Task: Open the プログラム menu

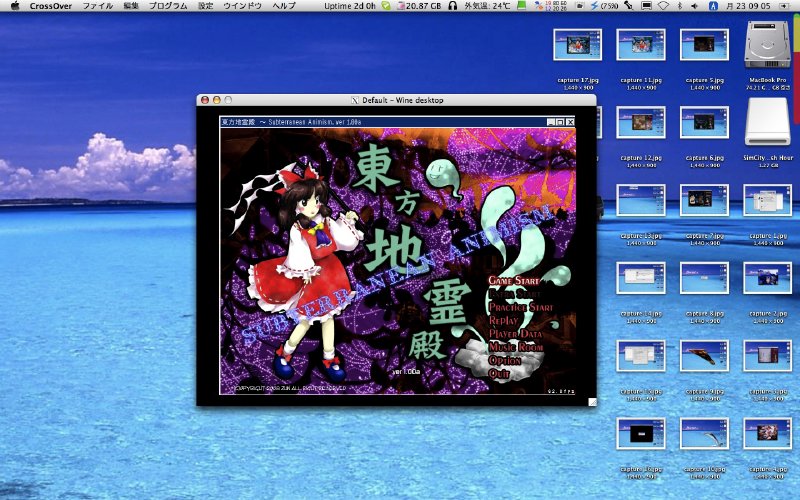Action: pyautogui.click(x=168, y=6)
